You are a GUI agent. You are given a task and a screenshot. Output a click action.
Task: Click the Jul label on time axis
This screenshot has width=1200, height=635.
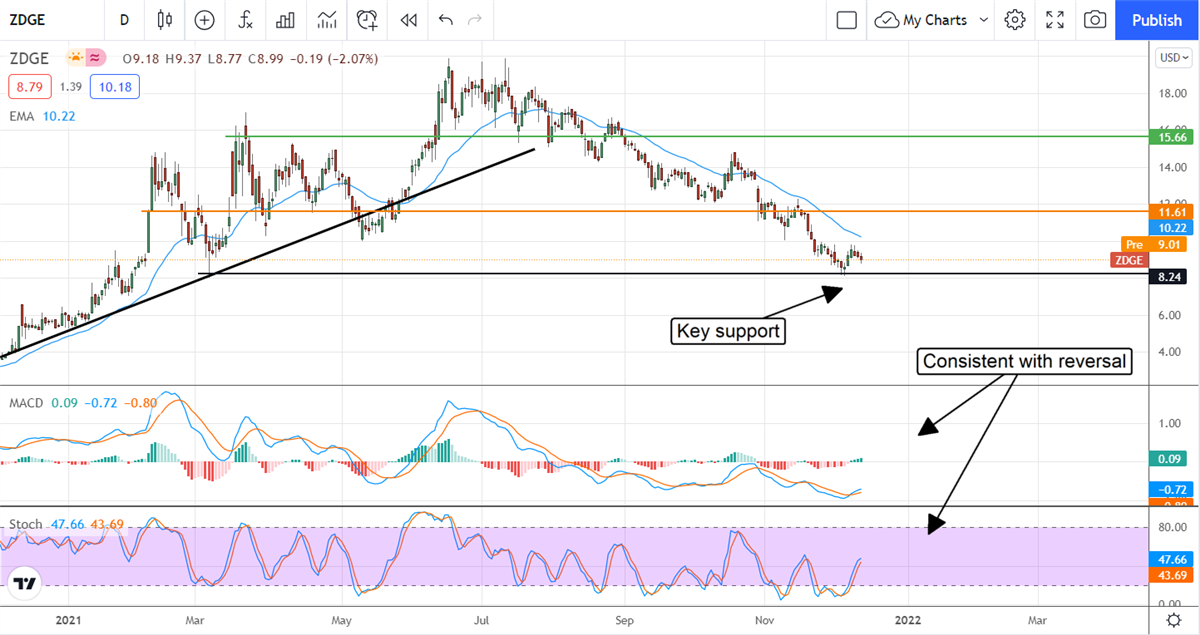tap(483, 620)
